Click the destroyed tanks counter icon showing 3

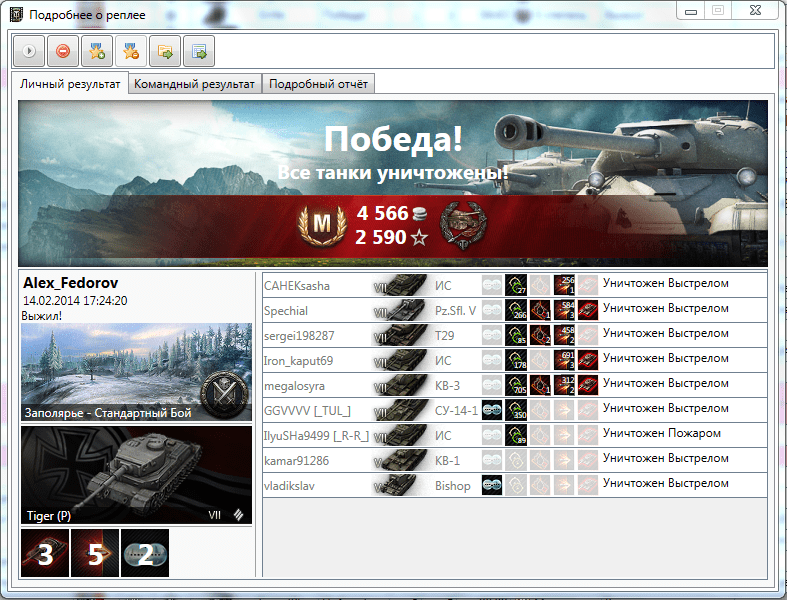coord(45,553)
